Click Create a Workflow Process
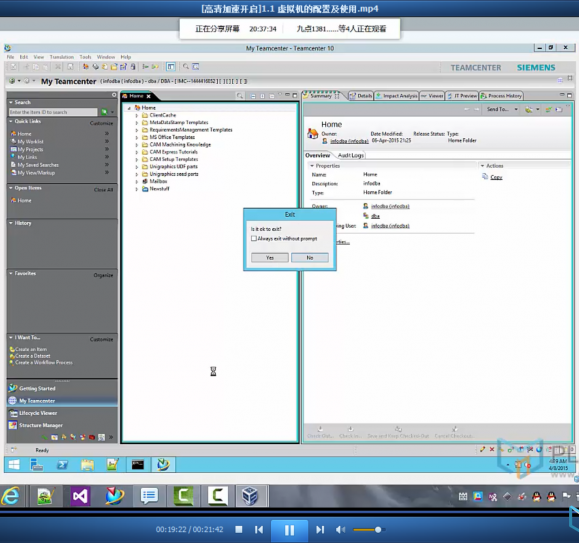 click(x=44, y=362)
